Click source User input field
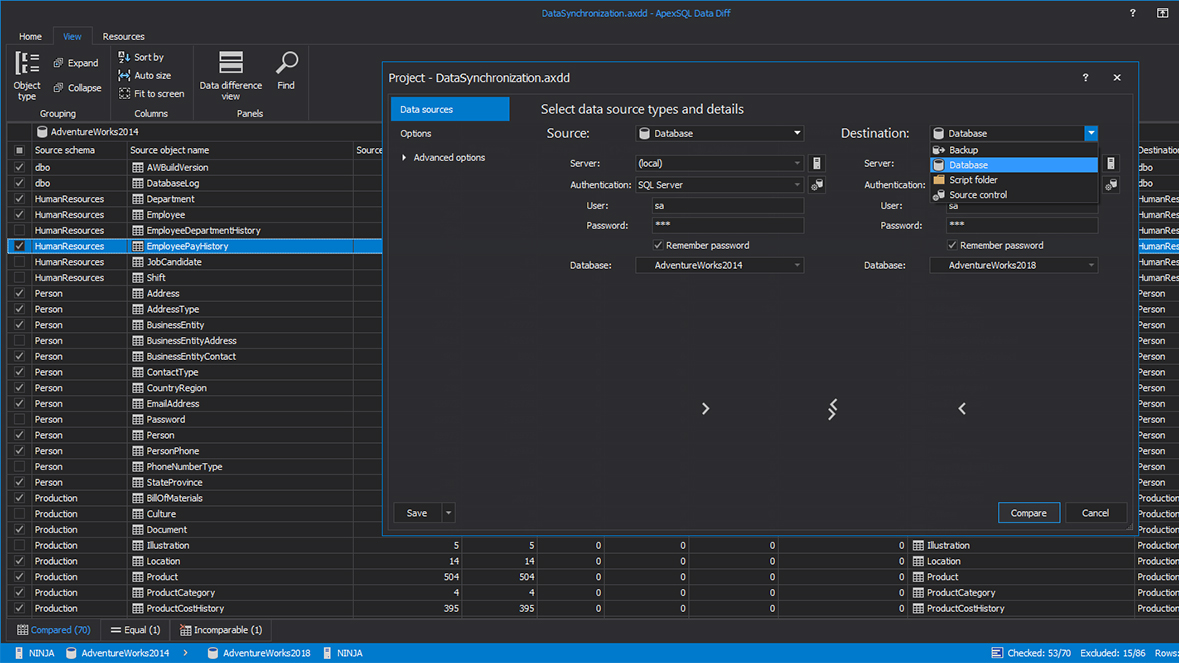1179x663 pixels. [x=727, y=205]
